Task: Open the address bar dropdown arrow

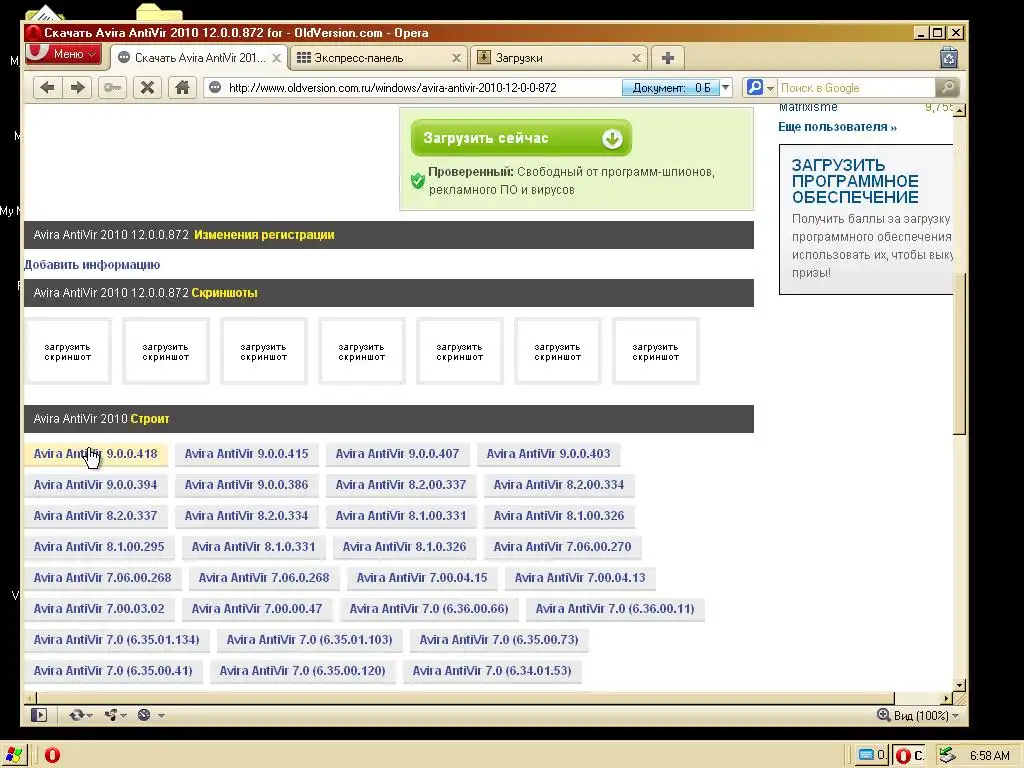Action: click(x=726, y=88)
